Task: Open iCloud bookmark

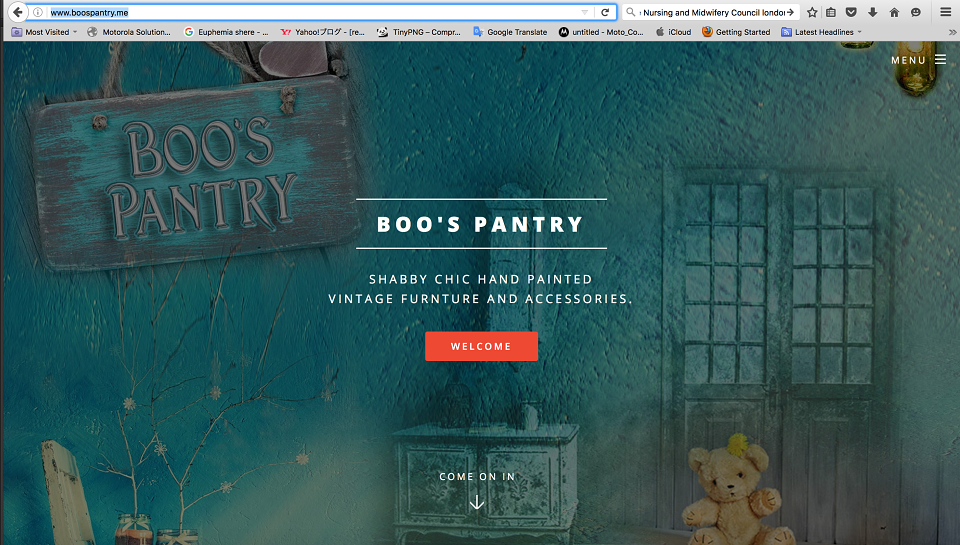Action: click(x=673, y=32)
